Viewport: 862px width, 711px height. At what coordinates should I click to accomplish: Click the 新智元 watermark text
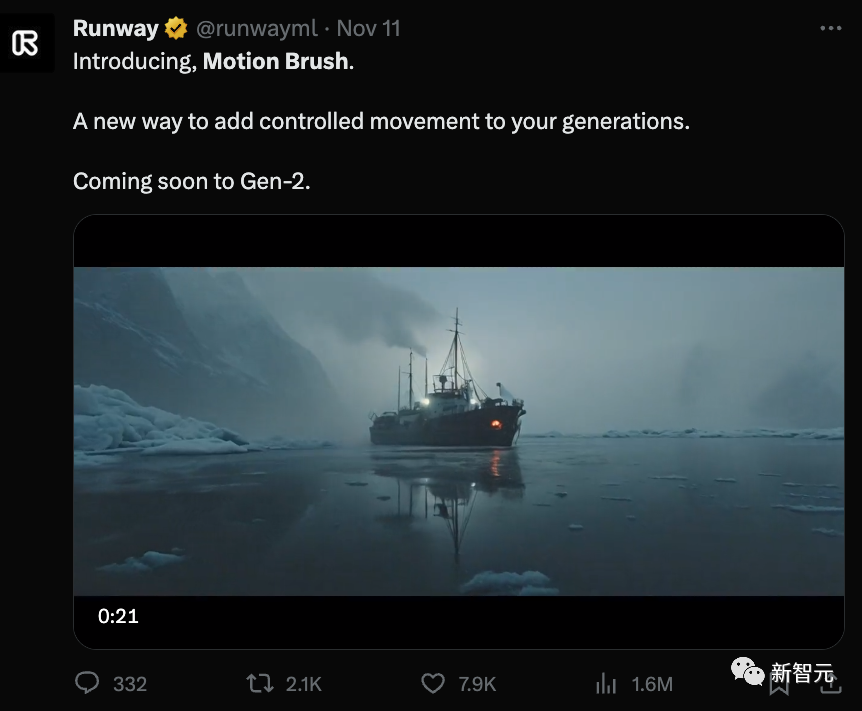click(x=802, y=674)
